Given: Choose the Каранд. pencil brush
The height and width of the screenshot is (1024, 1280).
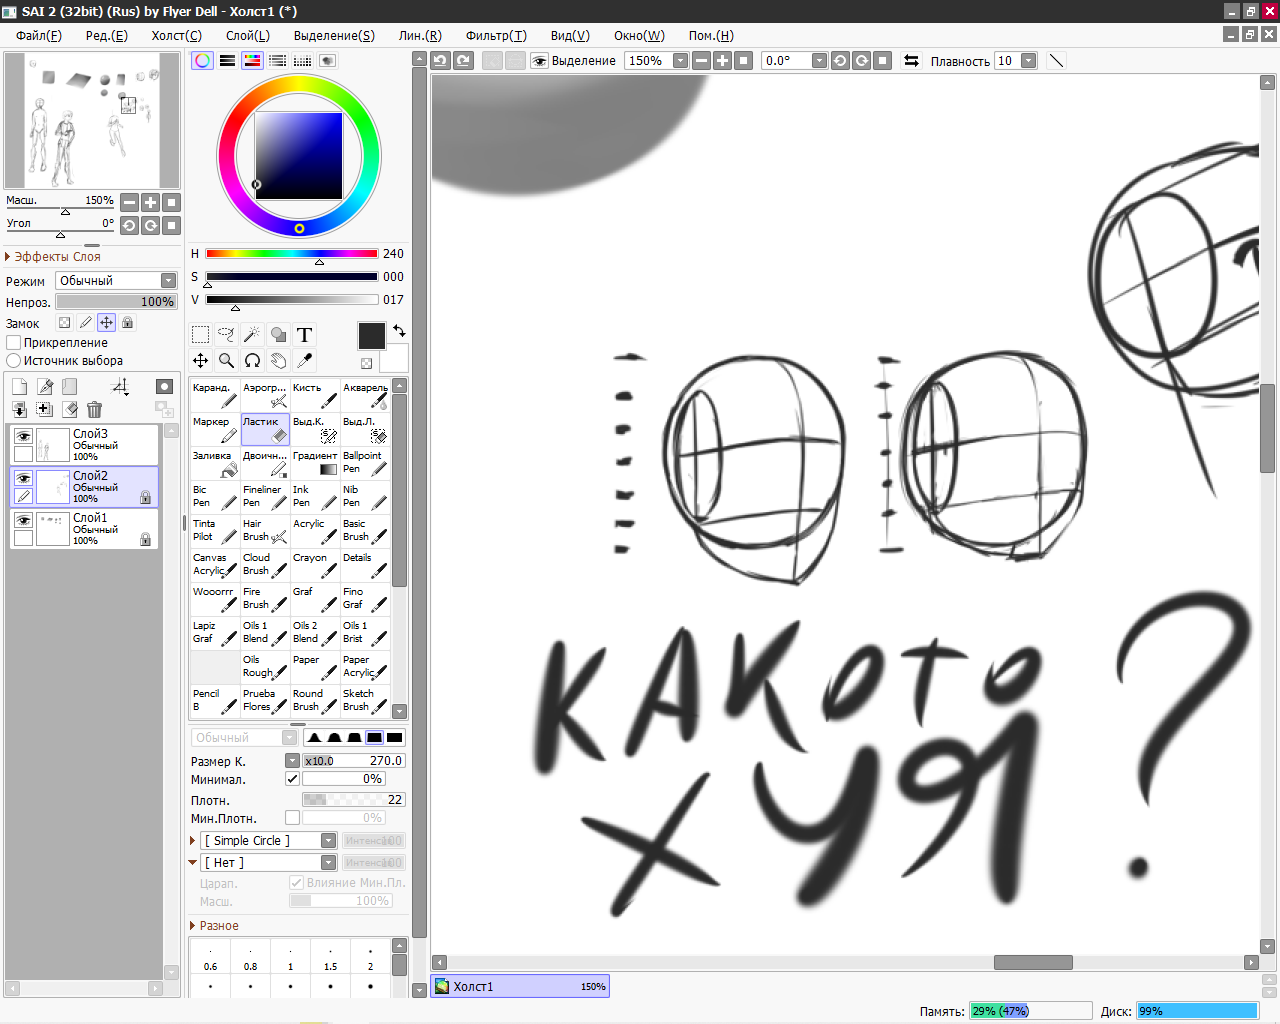Looking at the screenshot, I should pos(215,396).
